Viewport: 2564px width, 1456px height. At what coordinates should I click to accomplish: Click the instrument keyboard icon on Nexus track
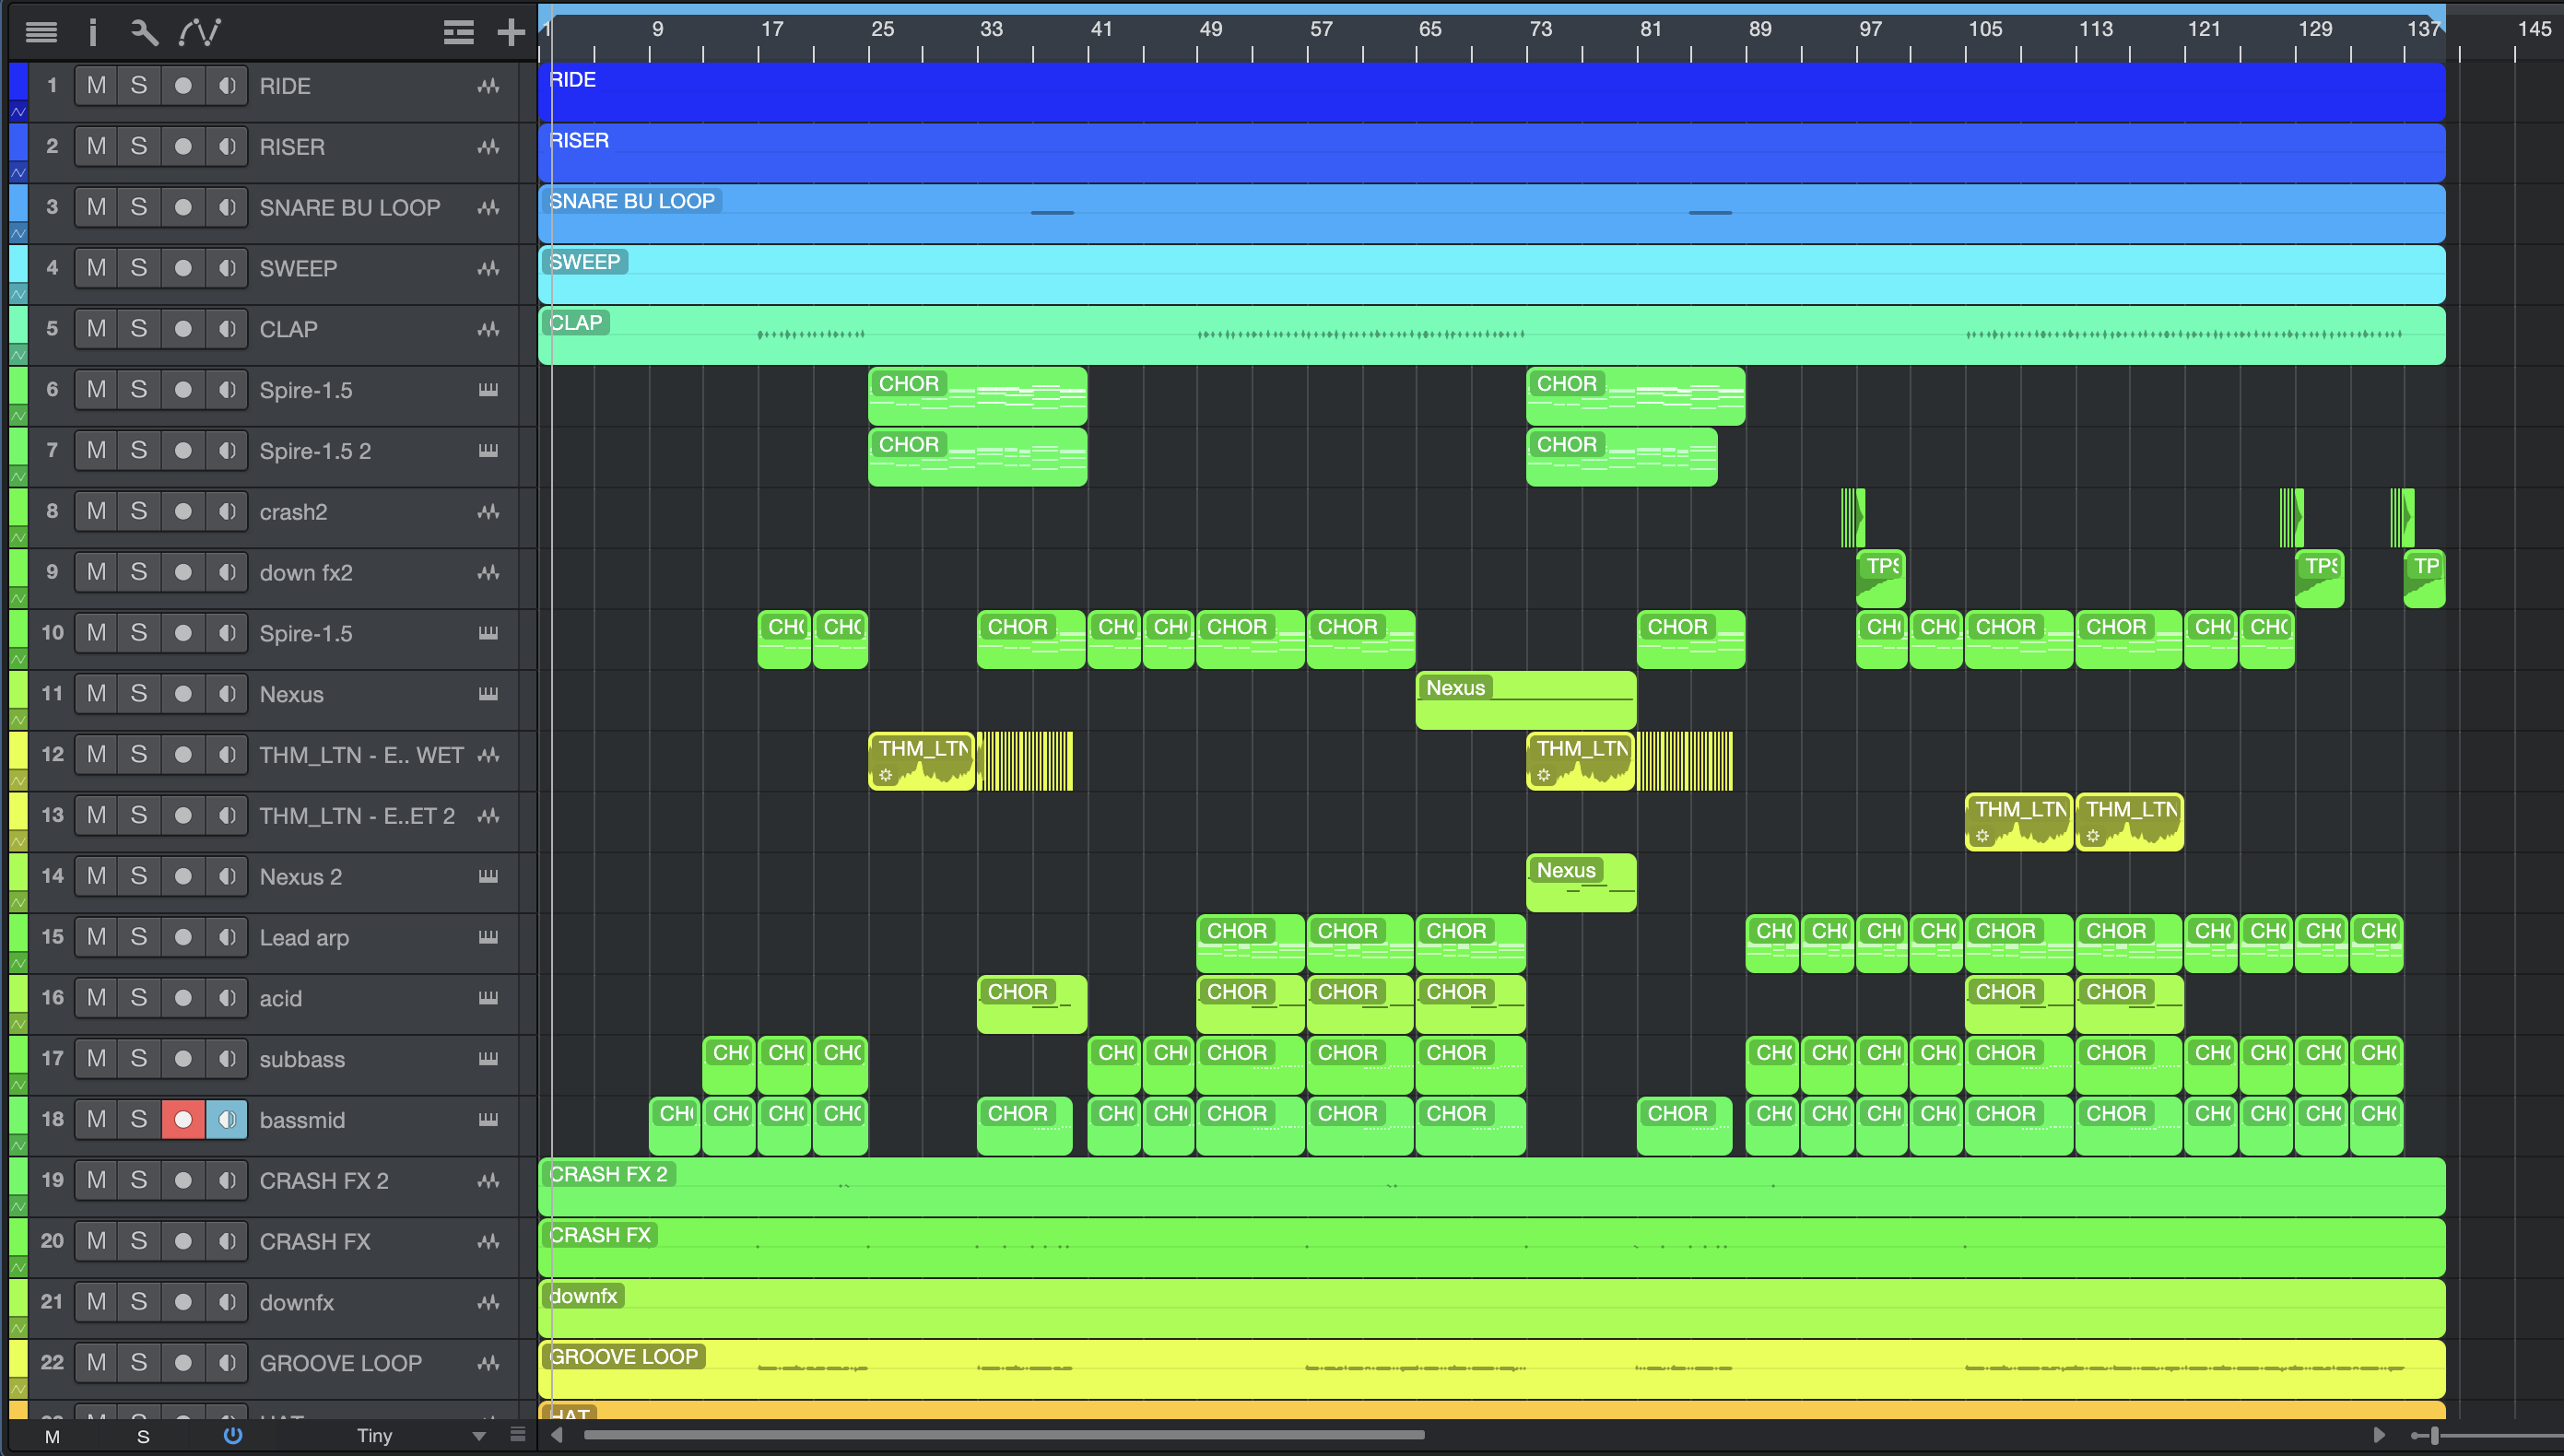(488, 693)
